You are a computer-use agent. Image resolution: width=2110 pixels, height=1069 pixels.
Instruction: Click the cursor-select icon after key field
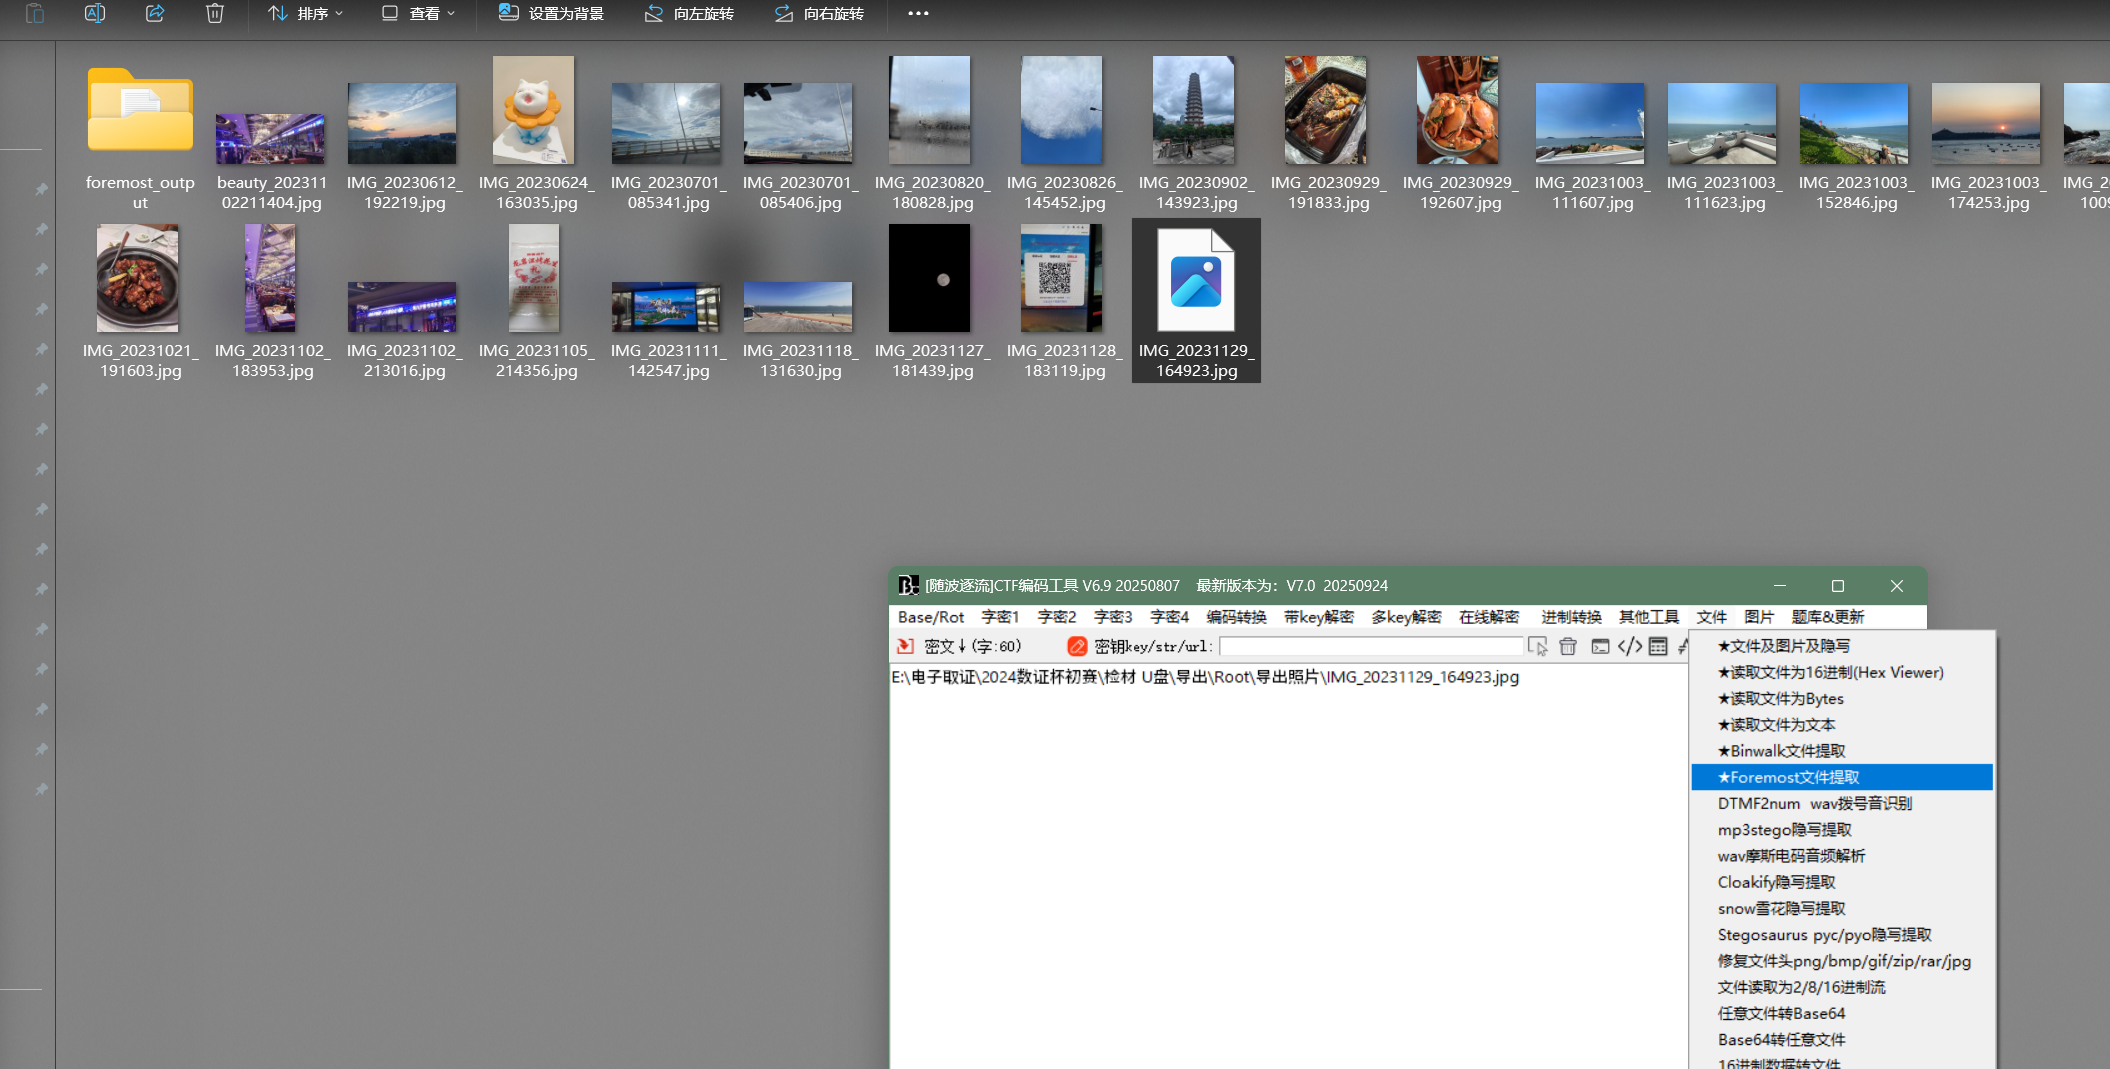click(1538, 646)
